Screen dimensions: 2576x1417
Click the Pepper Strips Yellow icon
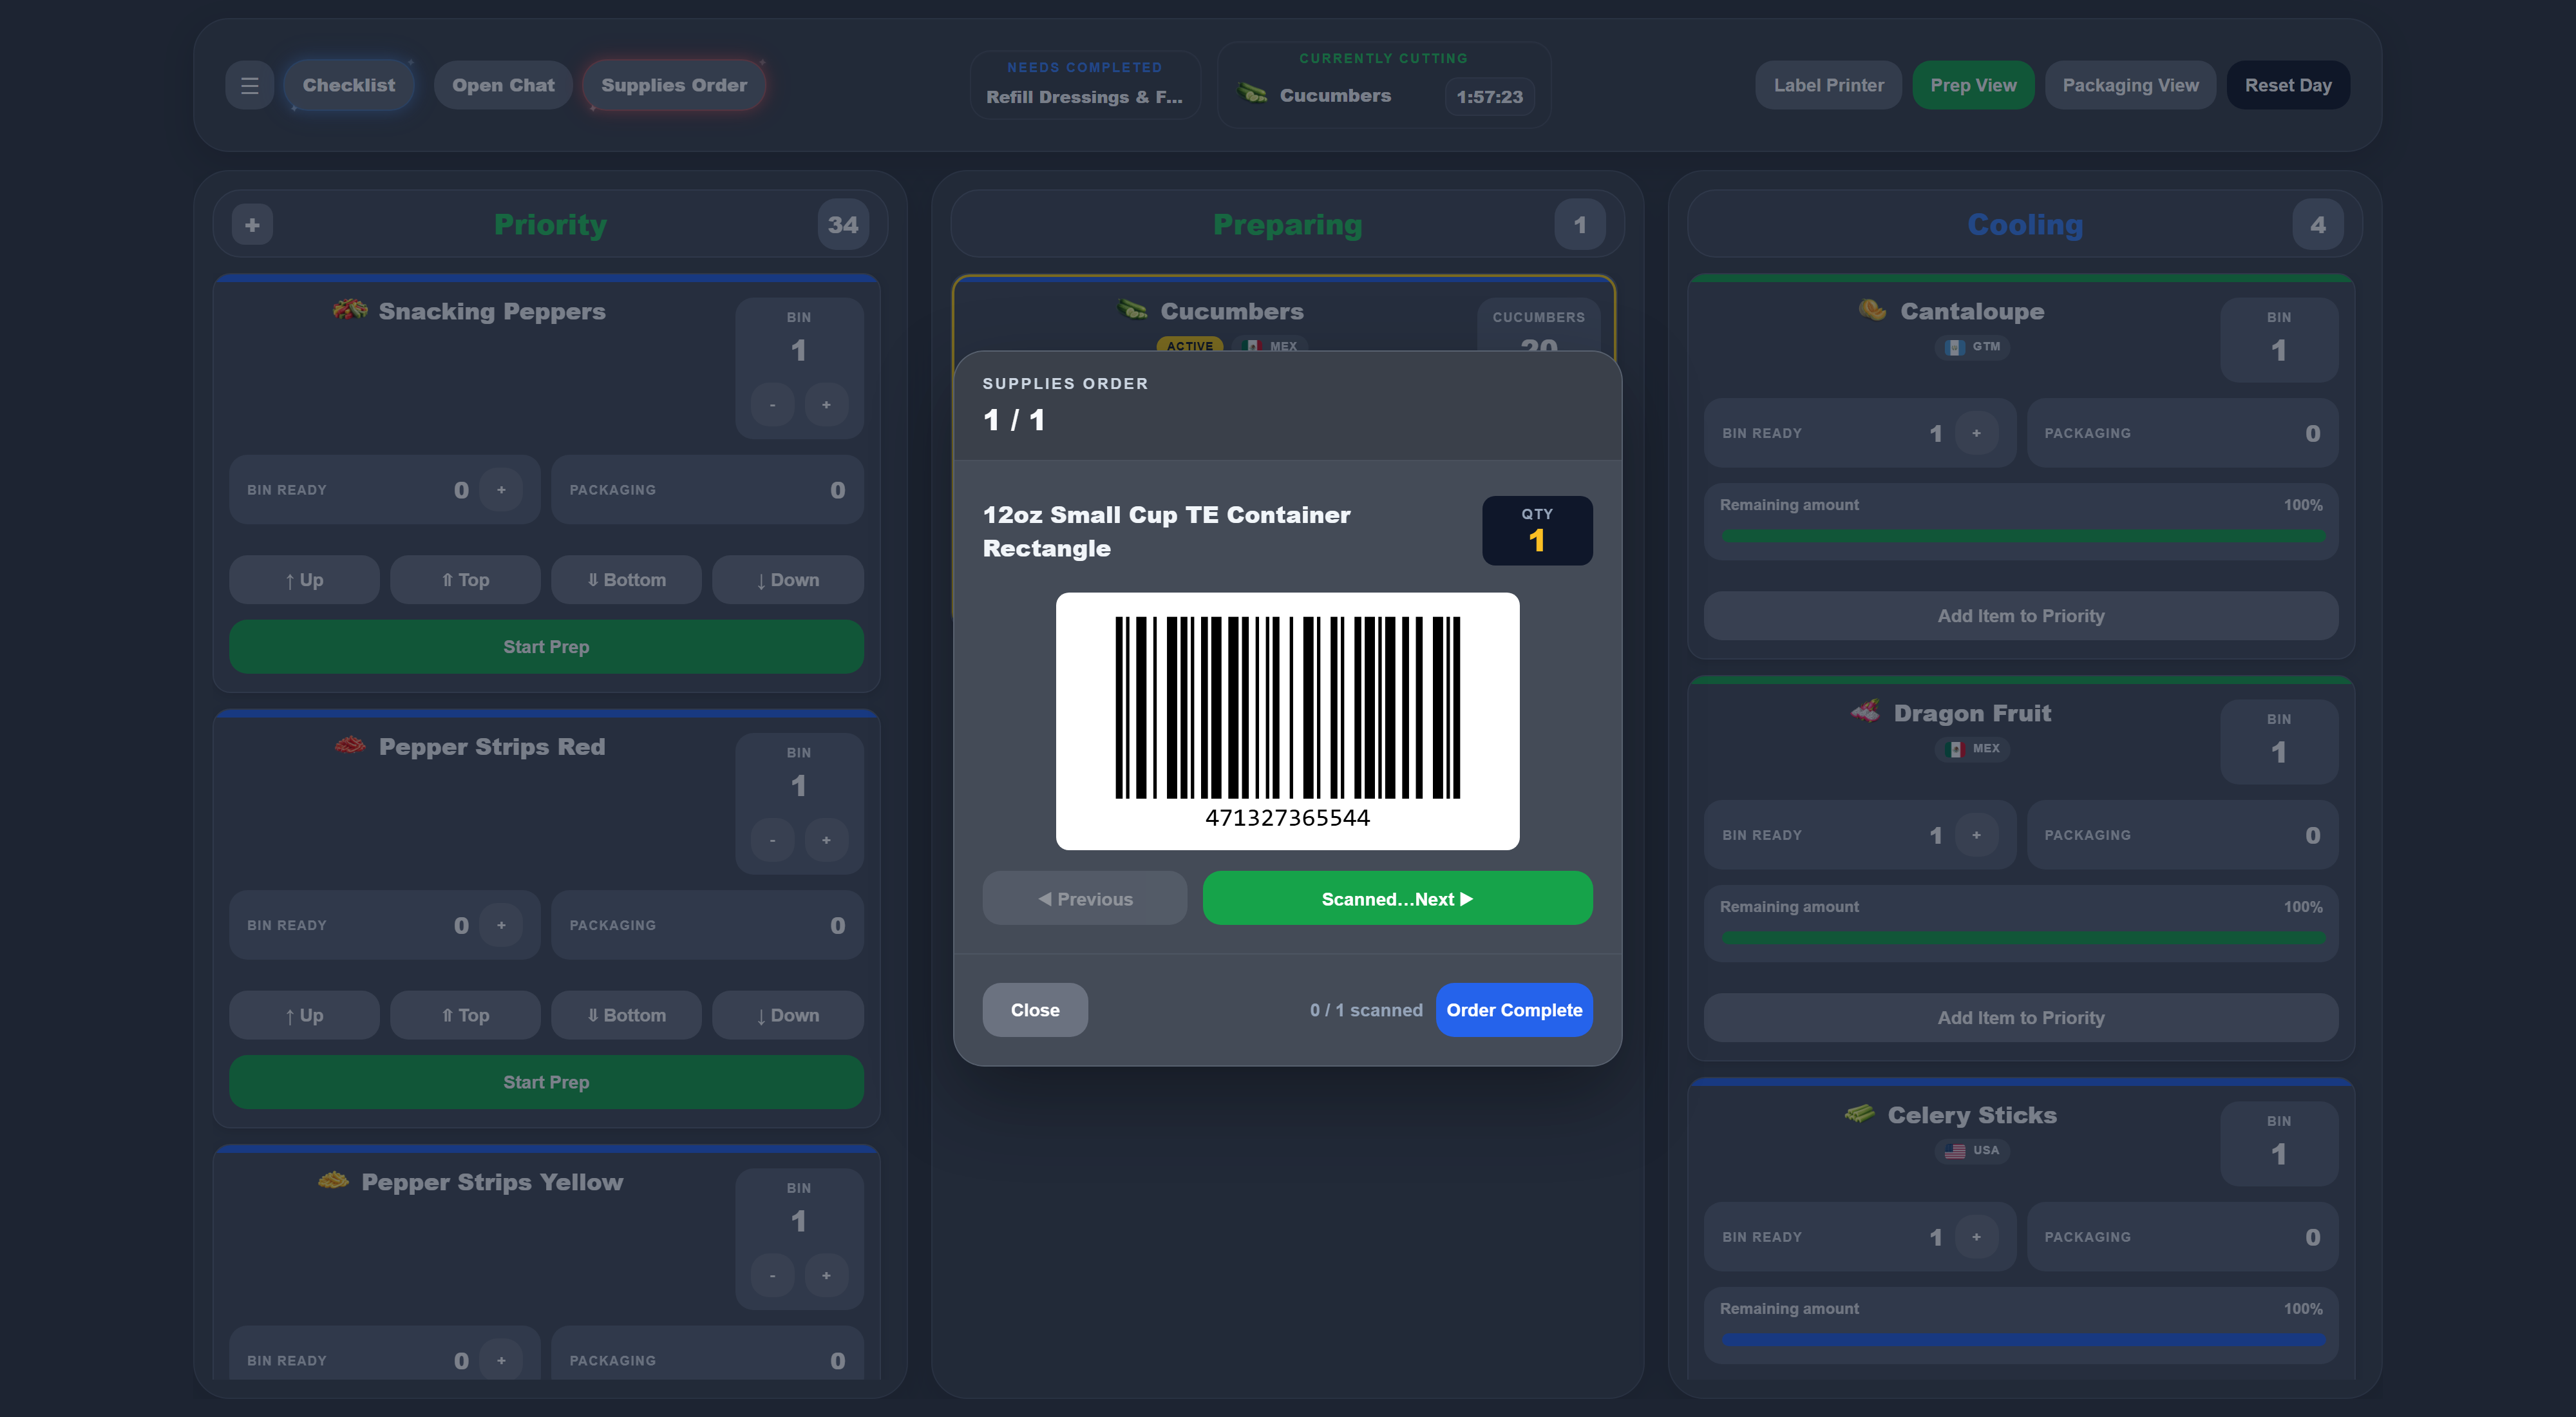coord(333,1181)
